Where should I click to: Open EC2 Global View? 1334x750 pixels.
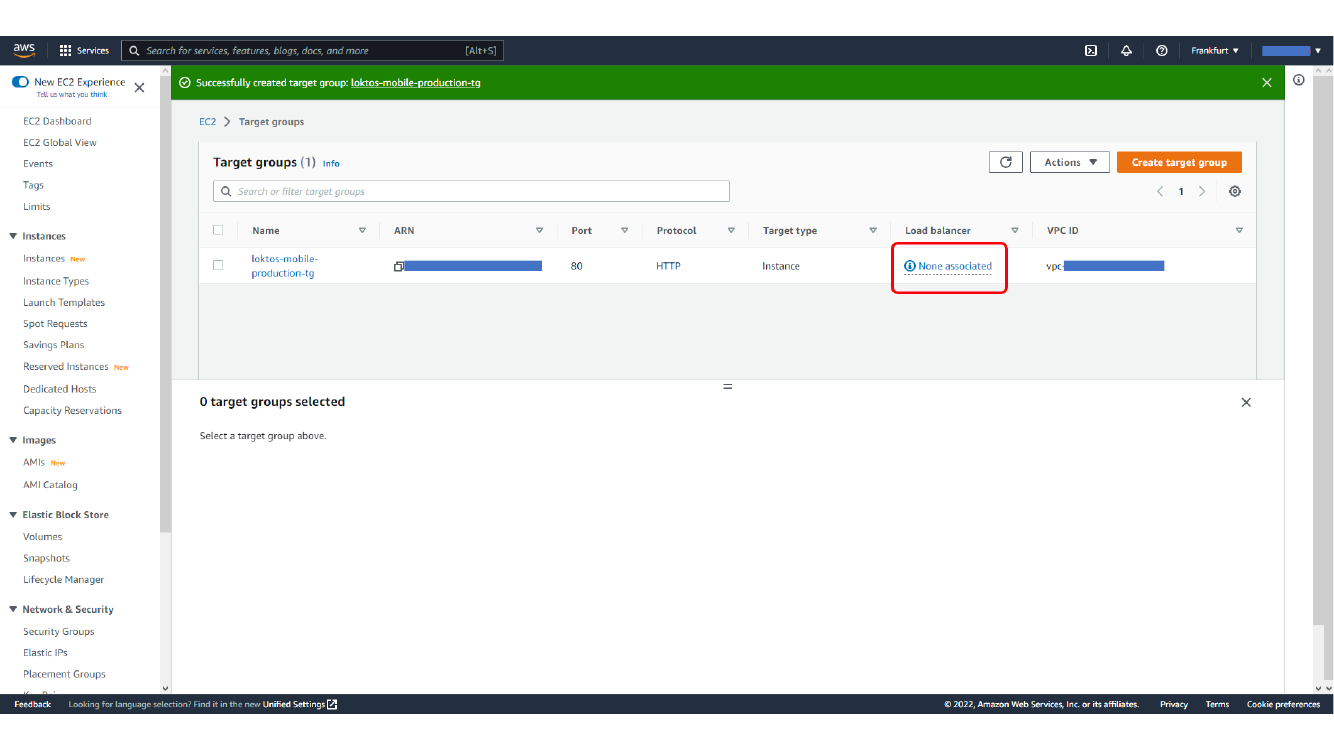pyautogui.click(x=60, y=142)
